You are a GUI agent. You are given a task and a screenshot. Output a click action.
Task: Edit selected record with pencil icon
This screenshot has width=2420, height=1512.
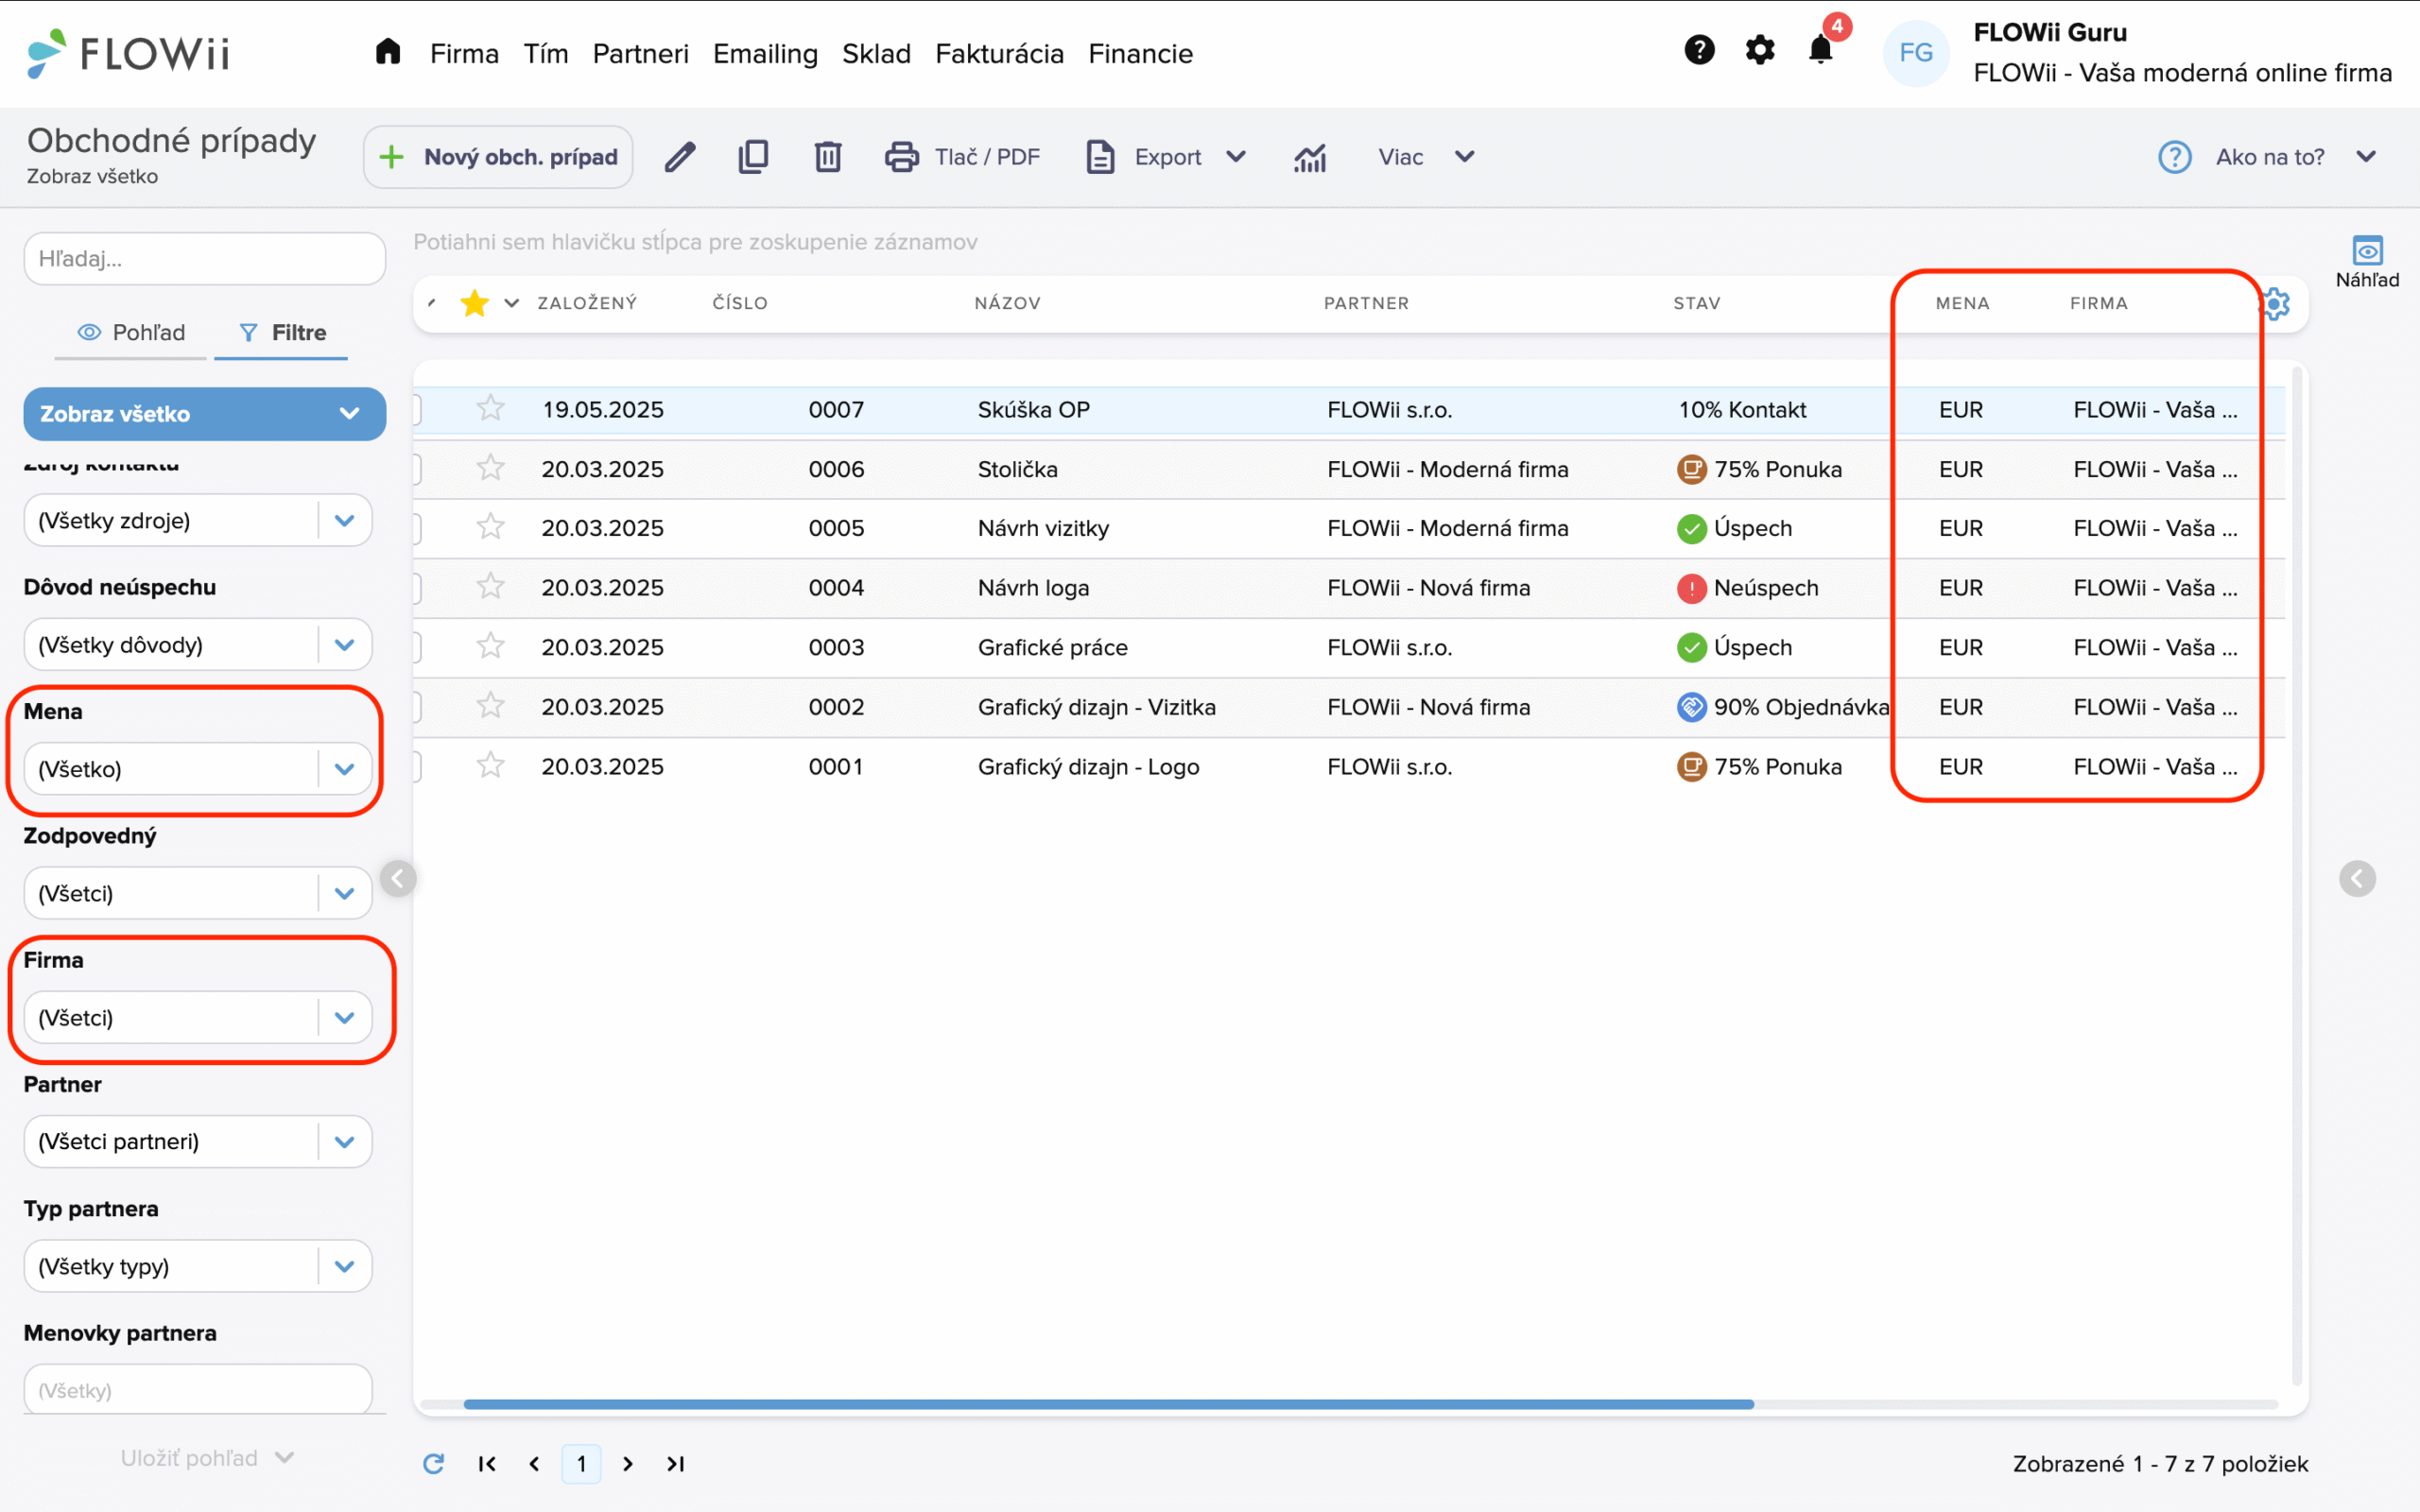(x=680, y=157)
